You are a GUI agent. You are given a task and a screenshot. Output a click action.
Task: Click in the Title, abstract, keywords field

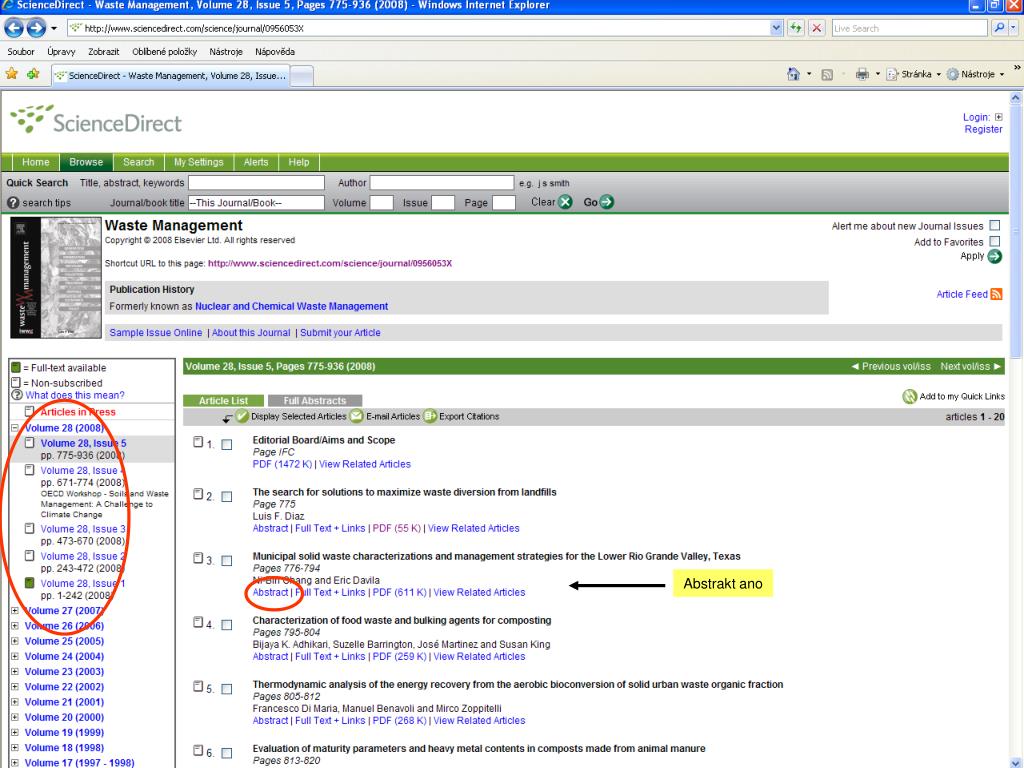256,182
